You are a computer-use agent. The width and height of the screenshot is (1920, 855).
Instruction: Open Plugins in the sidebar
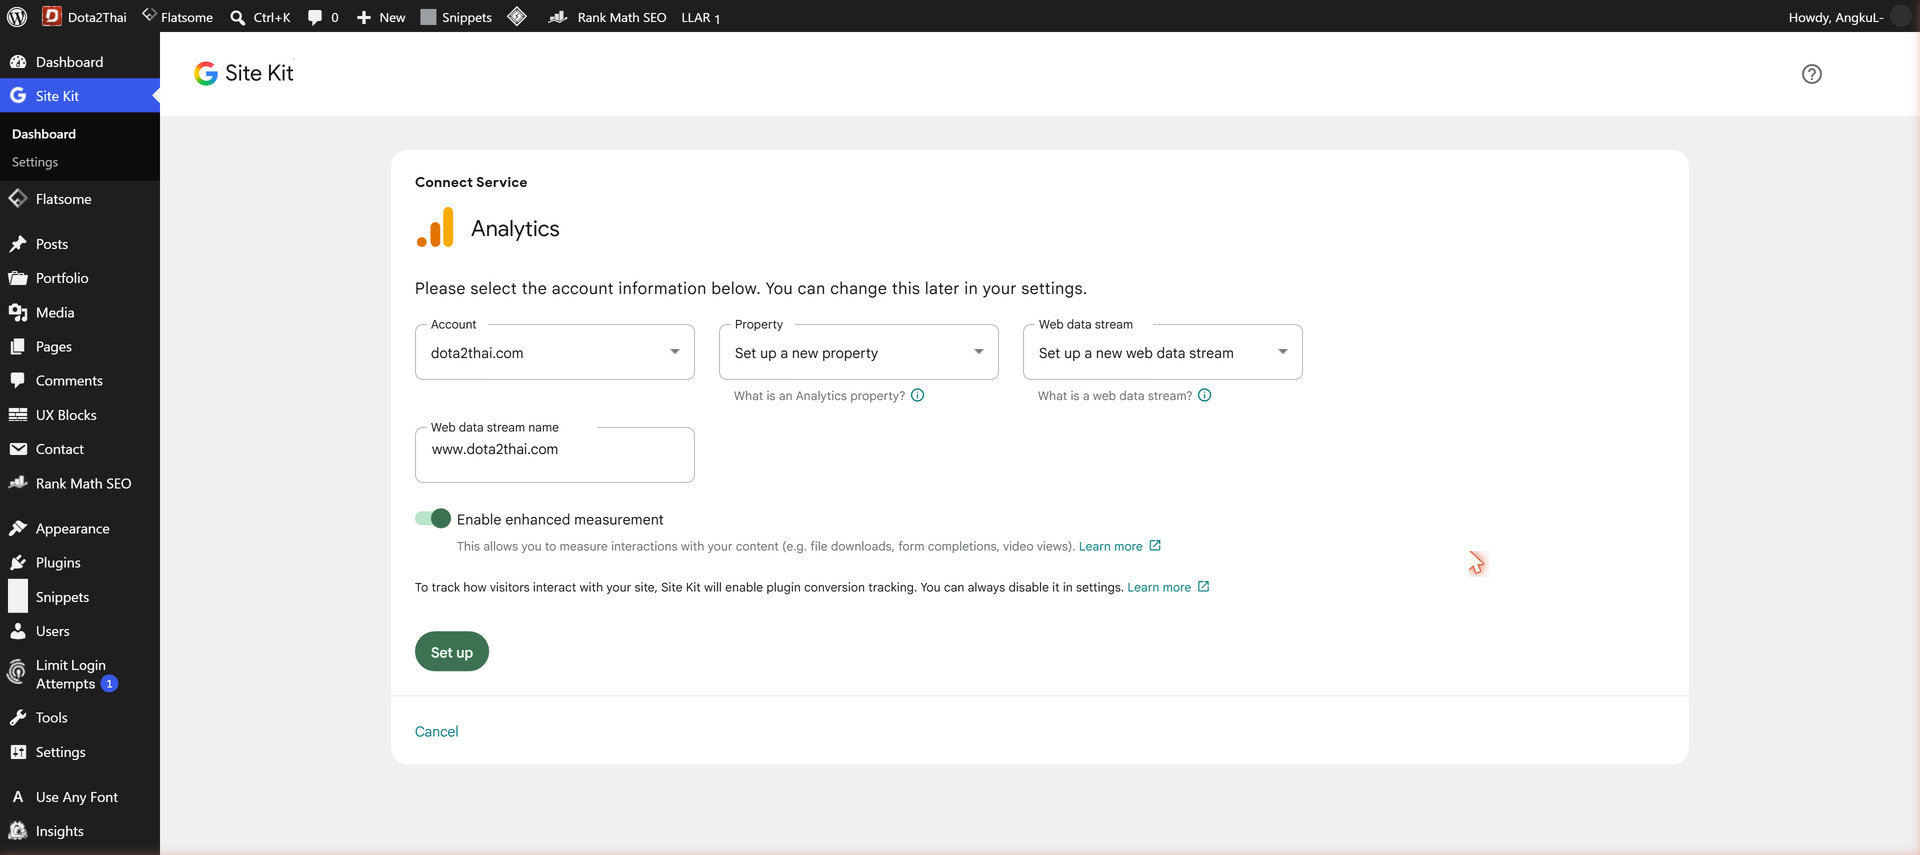click(80, 562)
